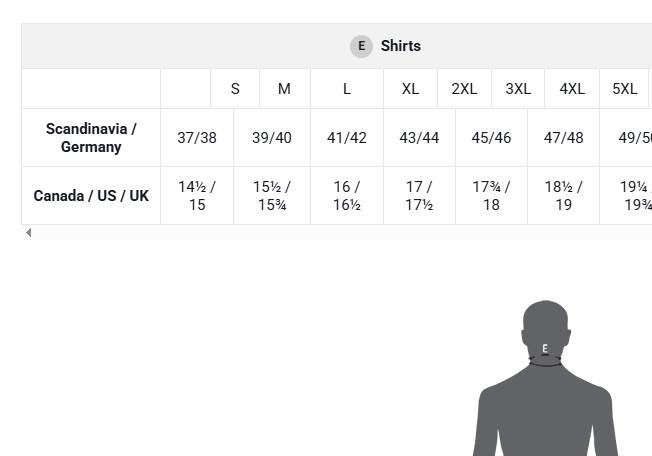
Task: Click the L size column header
Action: point(346,89)
